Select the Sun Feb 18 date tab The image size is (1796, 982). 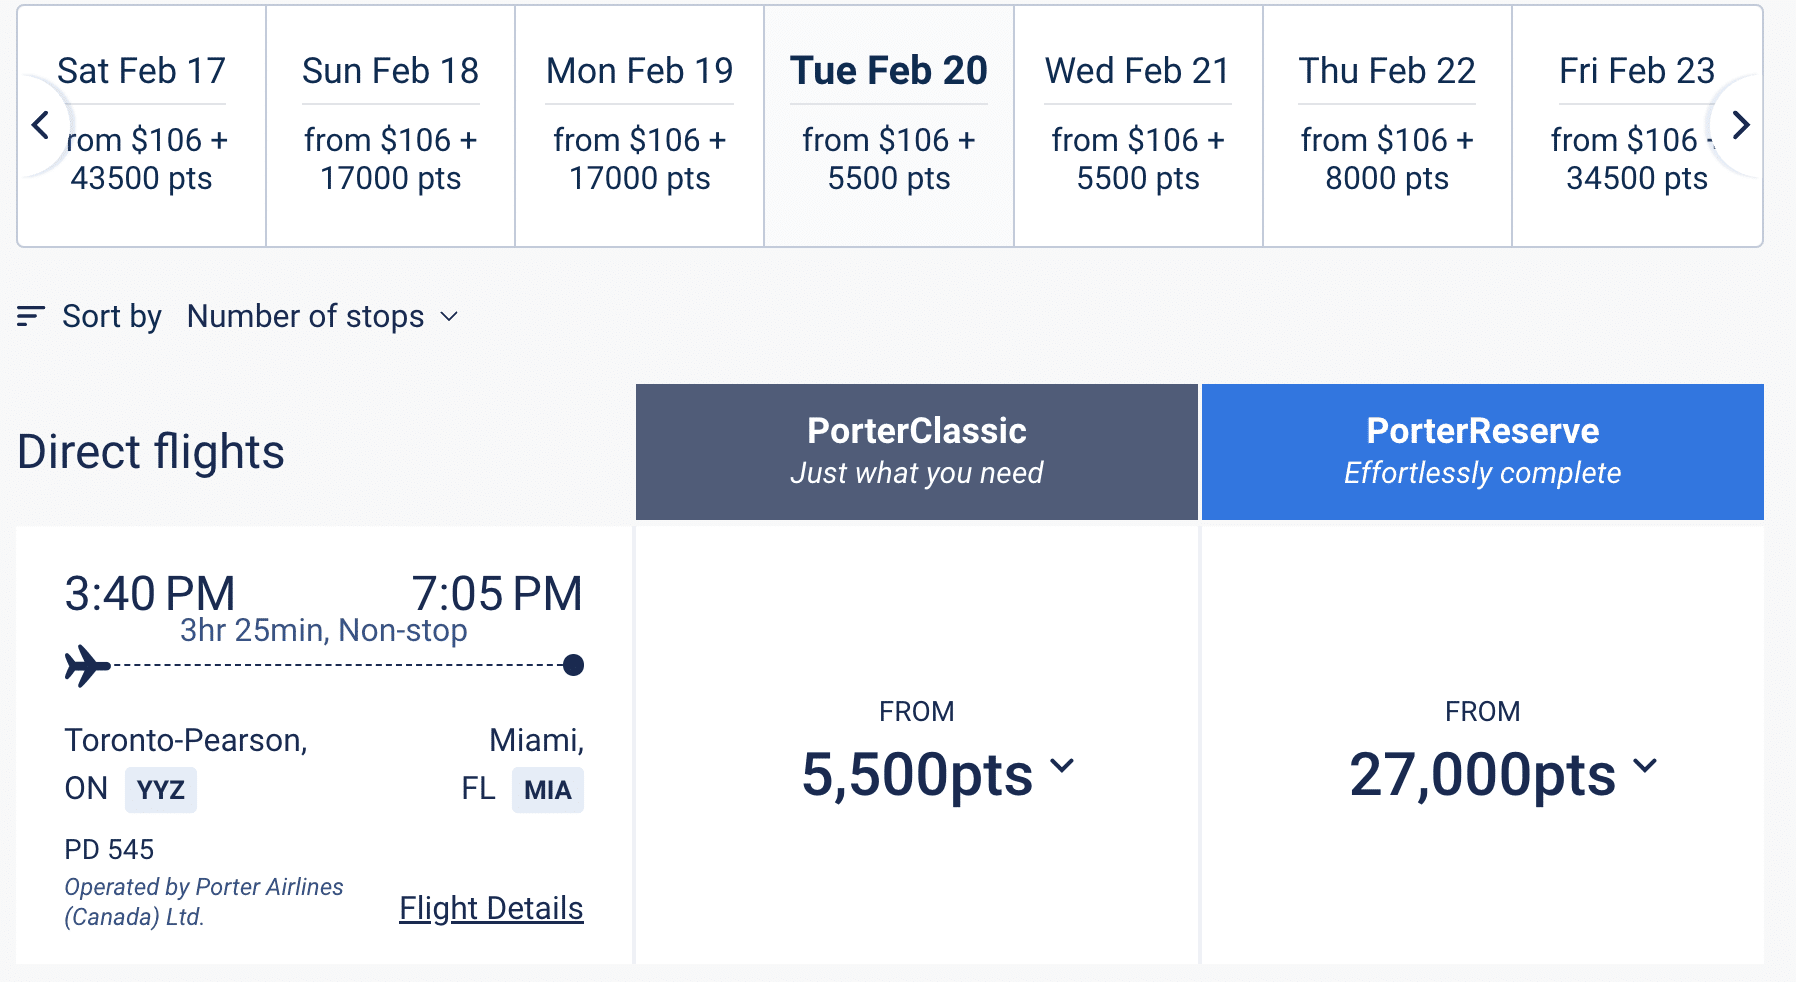(x=390, y=126)
